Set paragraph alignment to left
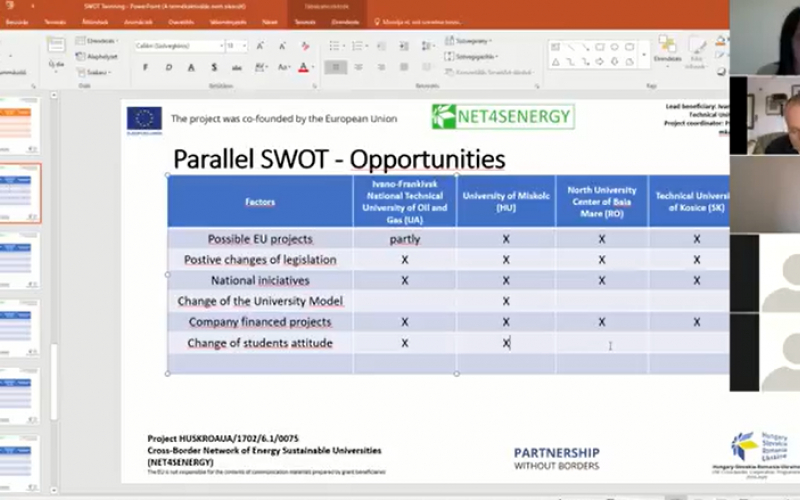800x500 pixels. tap(336, 67)
